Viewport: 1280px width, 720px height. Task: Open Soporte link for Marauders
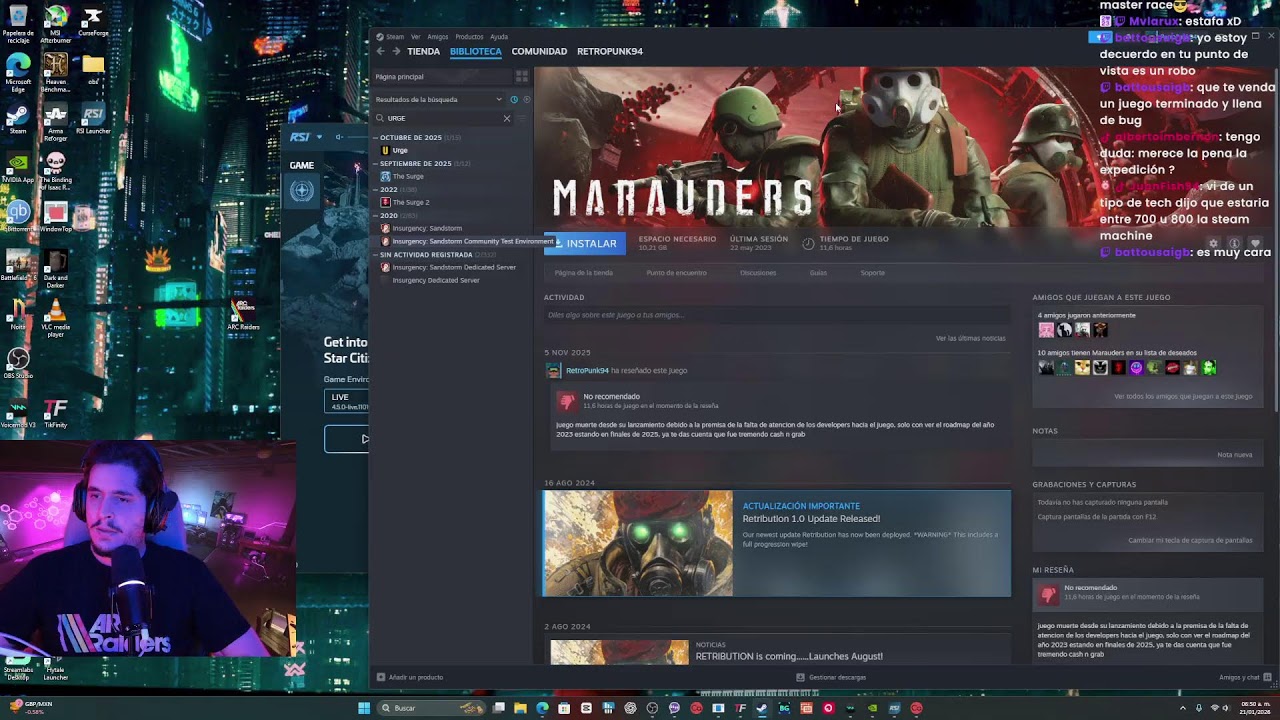pyautogui.click(x=873, y=272)
